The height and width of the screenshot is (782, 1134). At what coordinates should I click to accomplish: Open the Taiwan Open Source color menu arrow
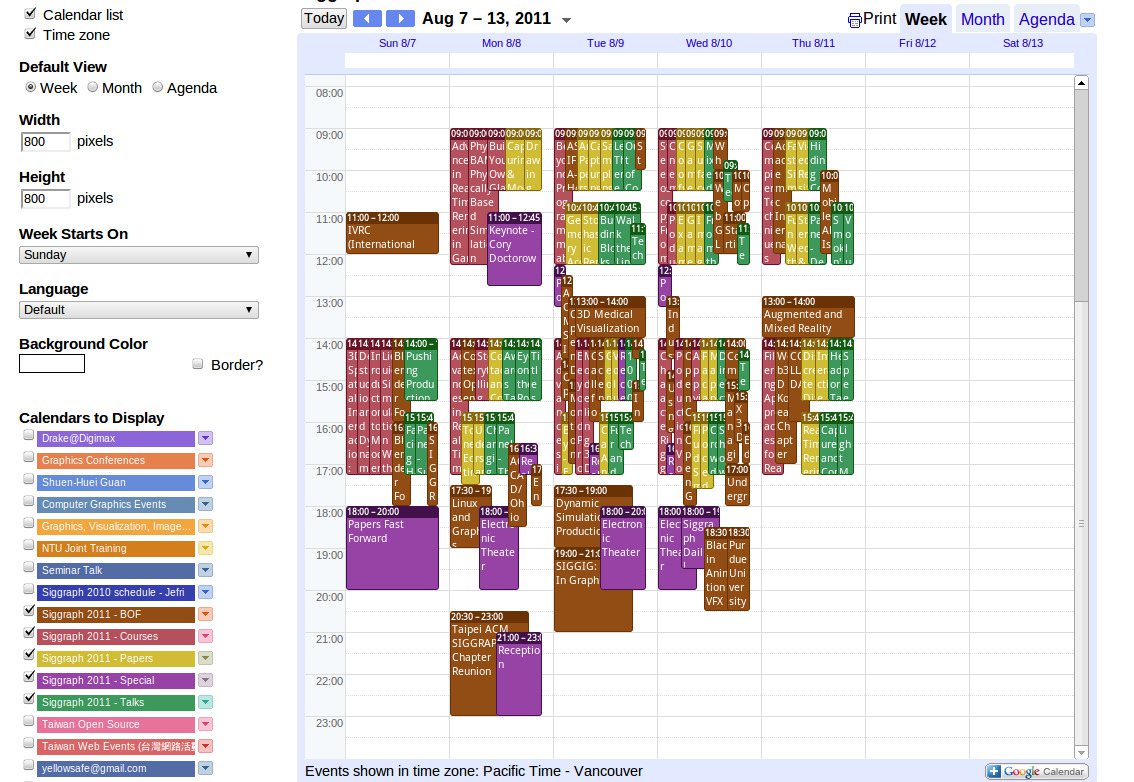pyautogui.click(x=205, y=724)
